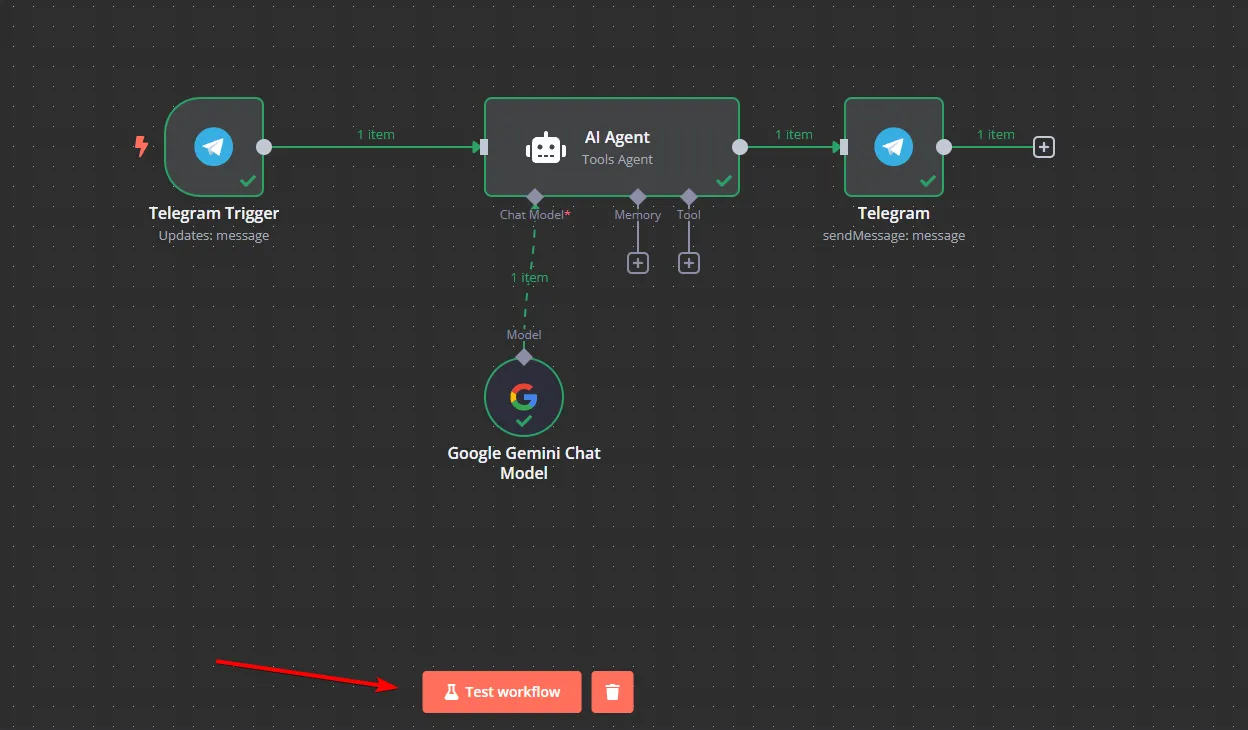Click the Chat Model diamond connector

coord(535,196)
